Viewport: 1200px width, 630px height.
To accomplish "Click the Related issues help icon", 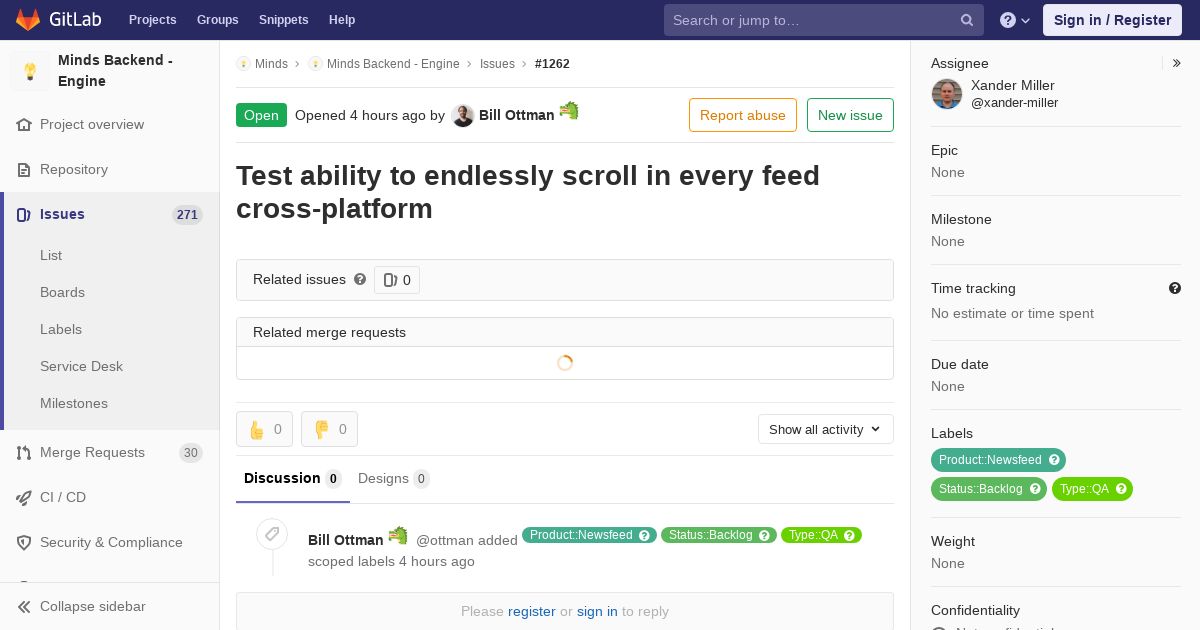I will click(x=360, y=279).
